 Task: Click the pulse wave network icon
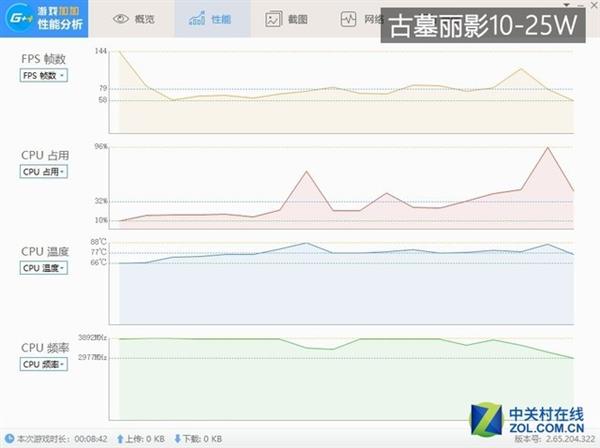pos(348,19)
